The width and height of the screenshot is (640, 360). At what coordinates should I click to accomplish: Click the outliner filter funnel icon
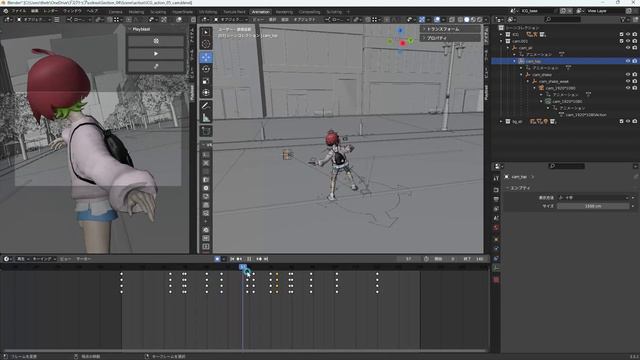point(623,19)
